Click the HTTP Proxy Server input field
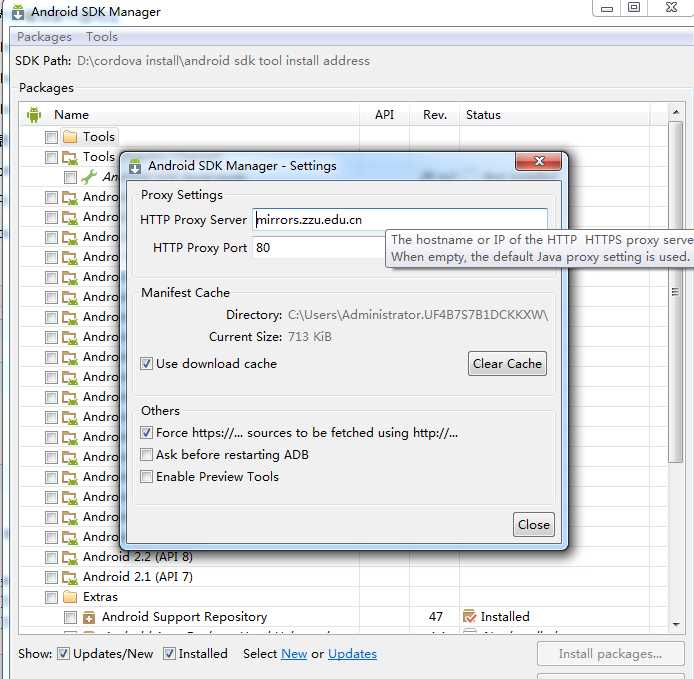Image resolution: width=694 pixels, height=679 pixels. tap(400, 220)
